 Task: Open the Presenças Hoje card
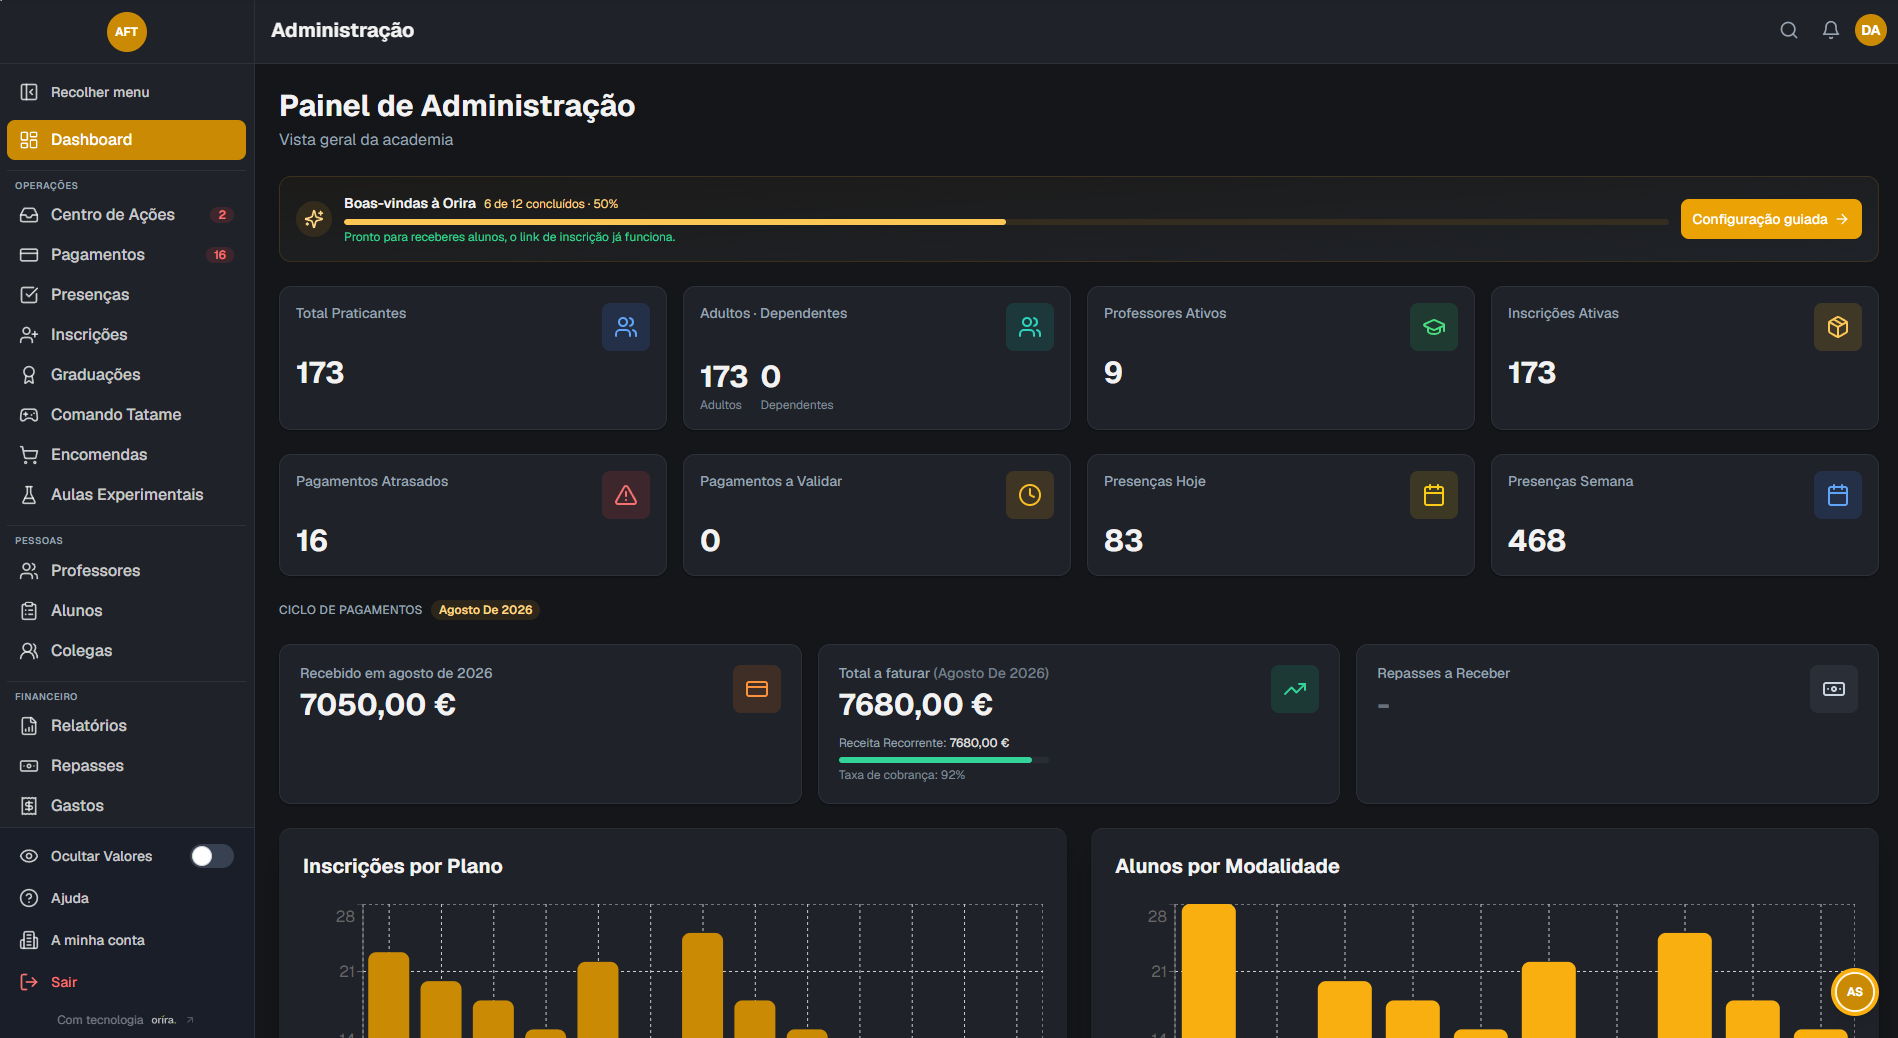pos(1281,515)
